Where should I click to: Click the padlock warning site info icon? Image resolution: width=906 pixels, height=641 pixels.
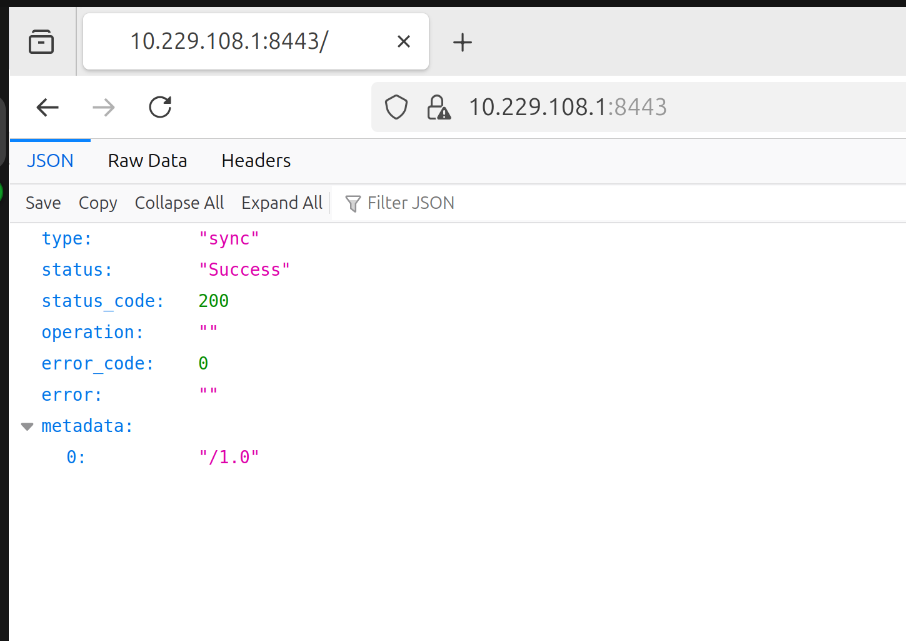439,107
